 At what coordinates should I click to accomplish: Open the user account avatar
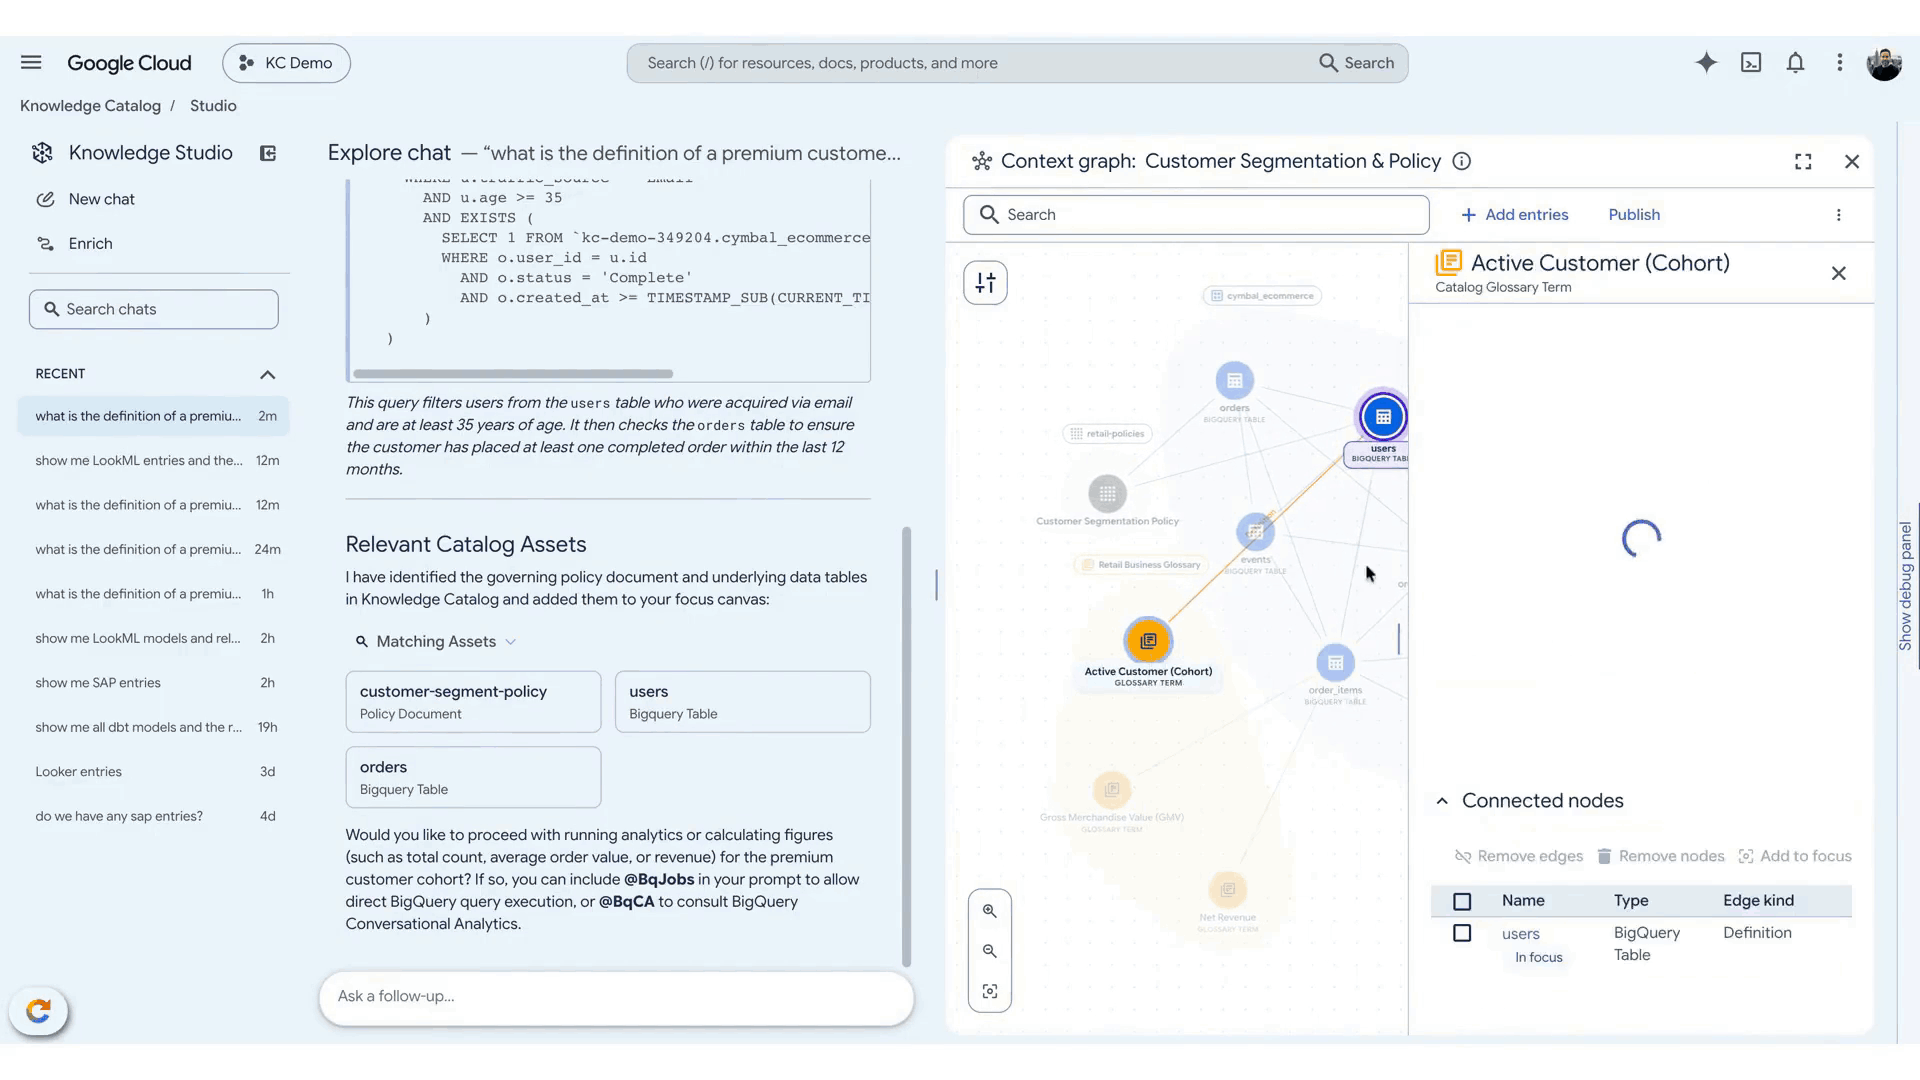pos(1884,63)
